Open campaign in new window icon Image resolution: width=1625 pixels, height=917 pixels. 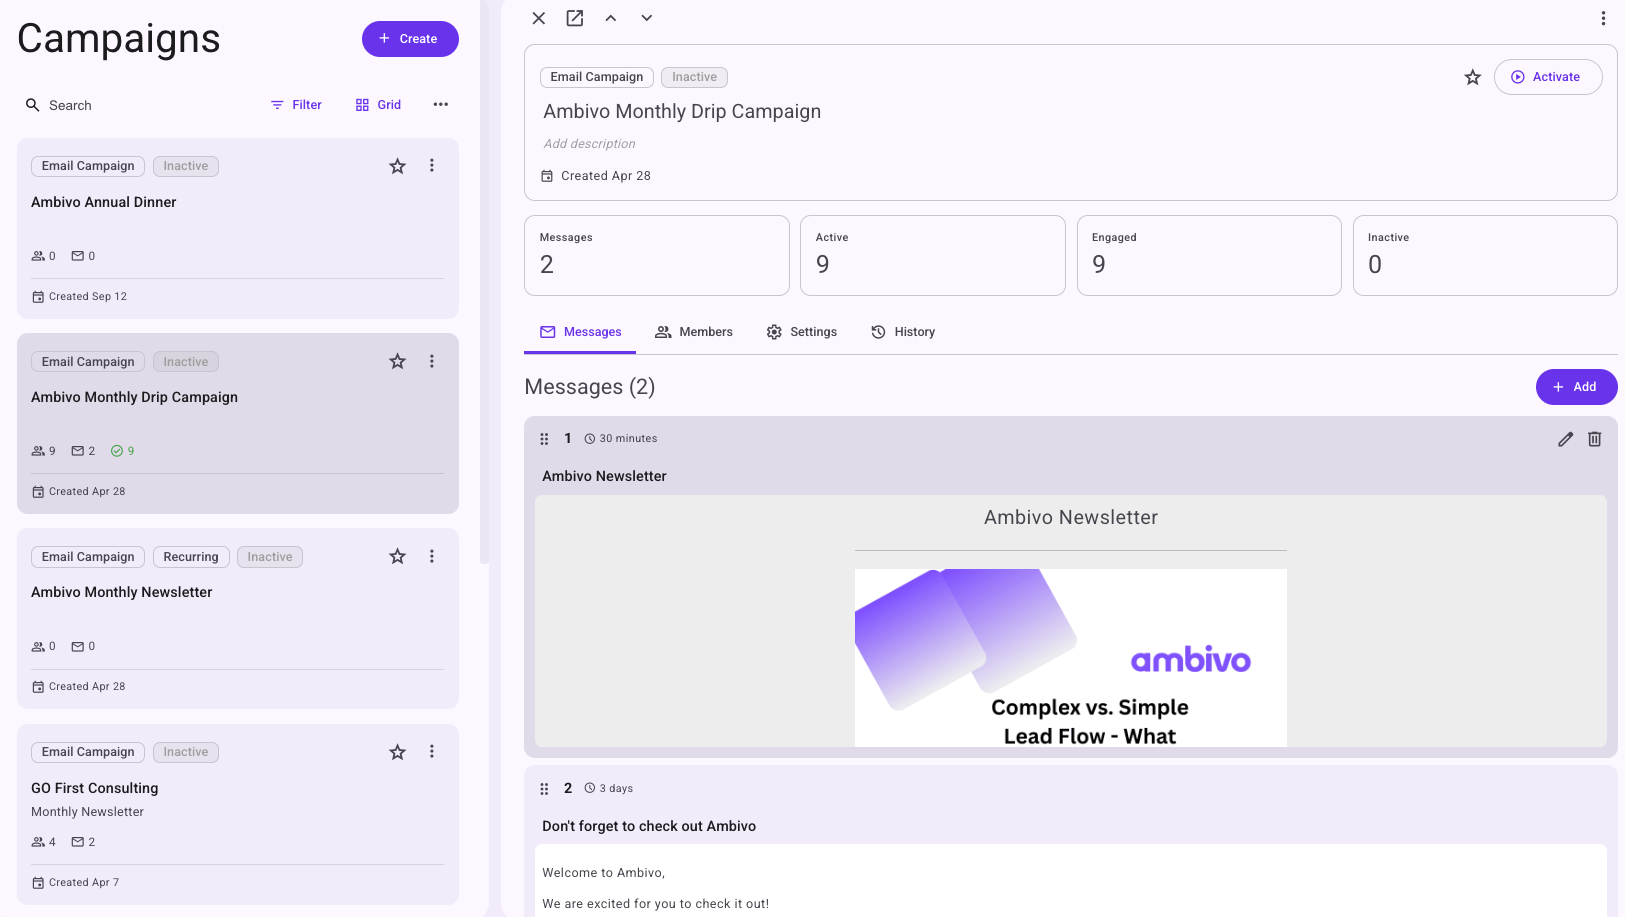[575, 18]
